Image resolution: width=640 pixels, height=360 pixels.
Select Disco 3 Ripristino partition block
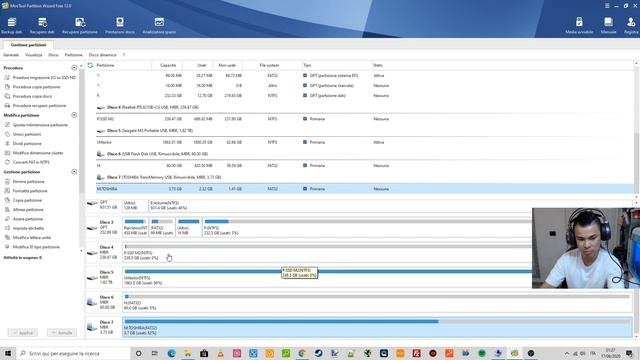click(x=135, y=227)
